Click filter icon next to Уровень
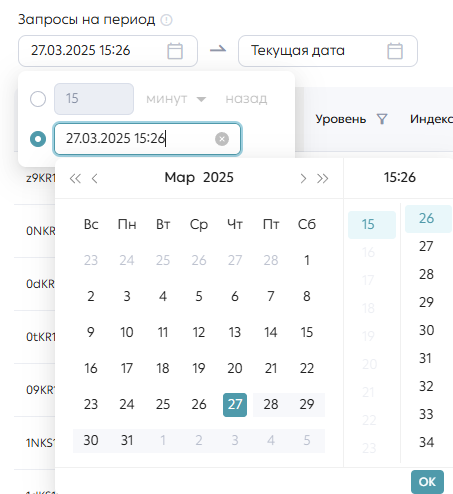 point(382,119)
